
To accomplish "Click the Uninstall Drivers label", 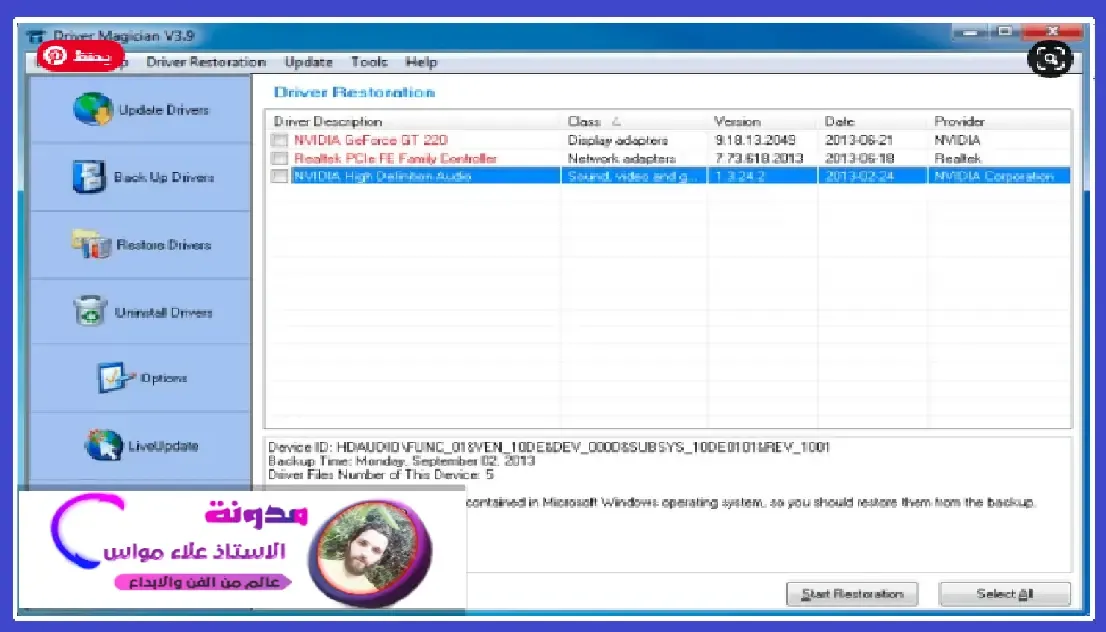I will [164, 312].
